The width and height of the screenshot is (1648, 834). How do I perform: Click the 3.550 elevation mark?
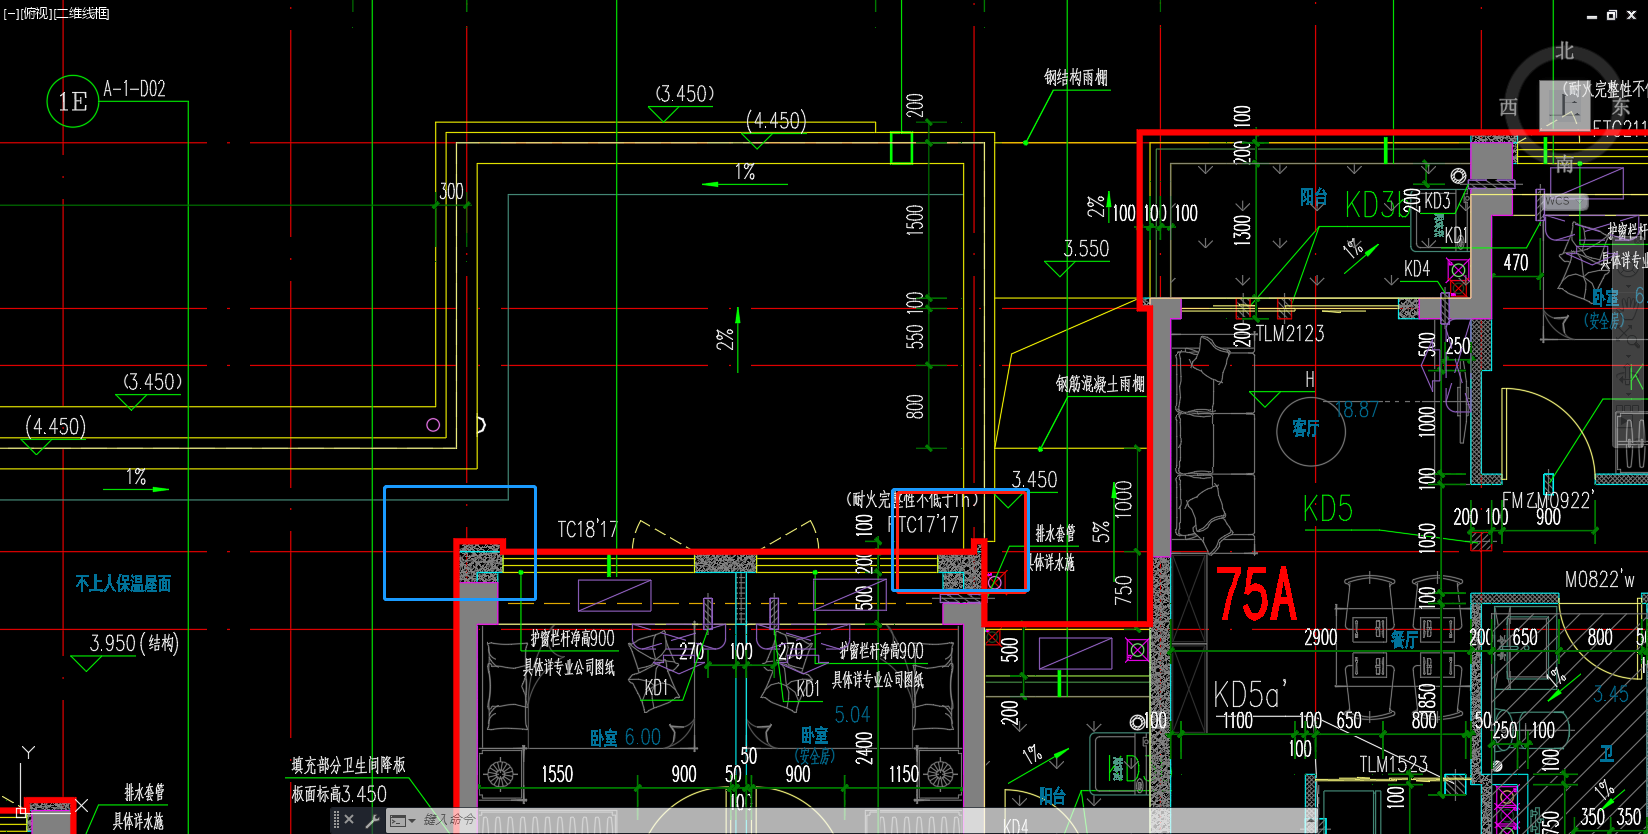click(1087, 249)
